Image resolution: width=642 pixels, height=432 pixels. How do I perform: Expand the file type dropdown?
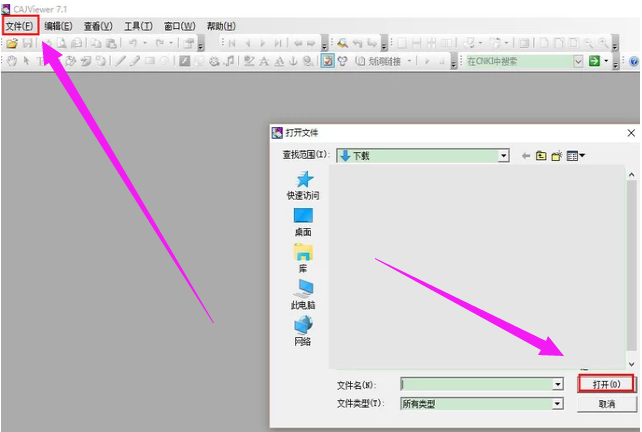(557, 404)
